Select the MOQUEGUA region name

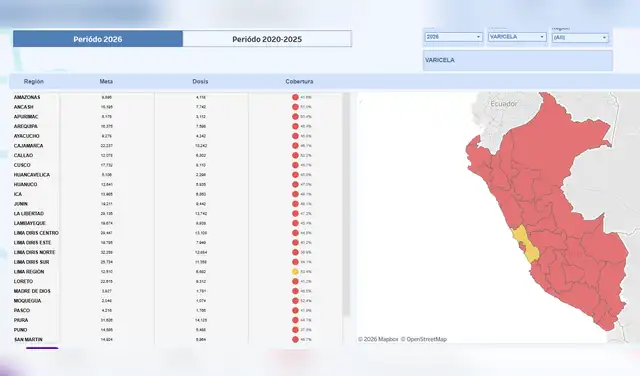pyautogui.click(x=27, y=301)
